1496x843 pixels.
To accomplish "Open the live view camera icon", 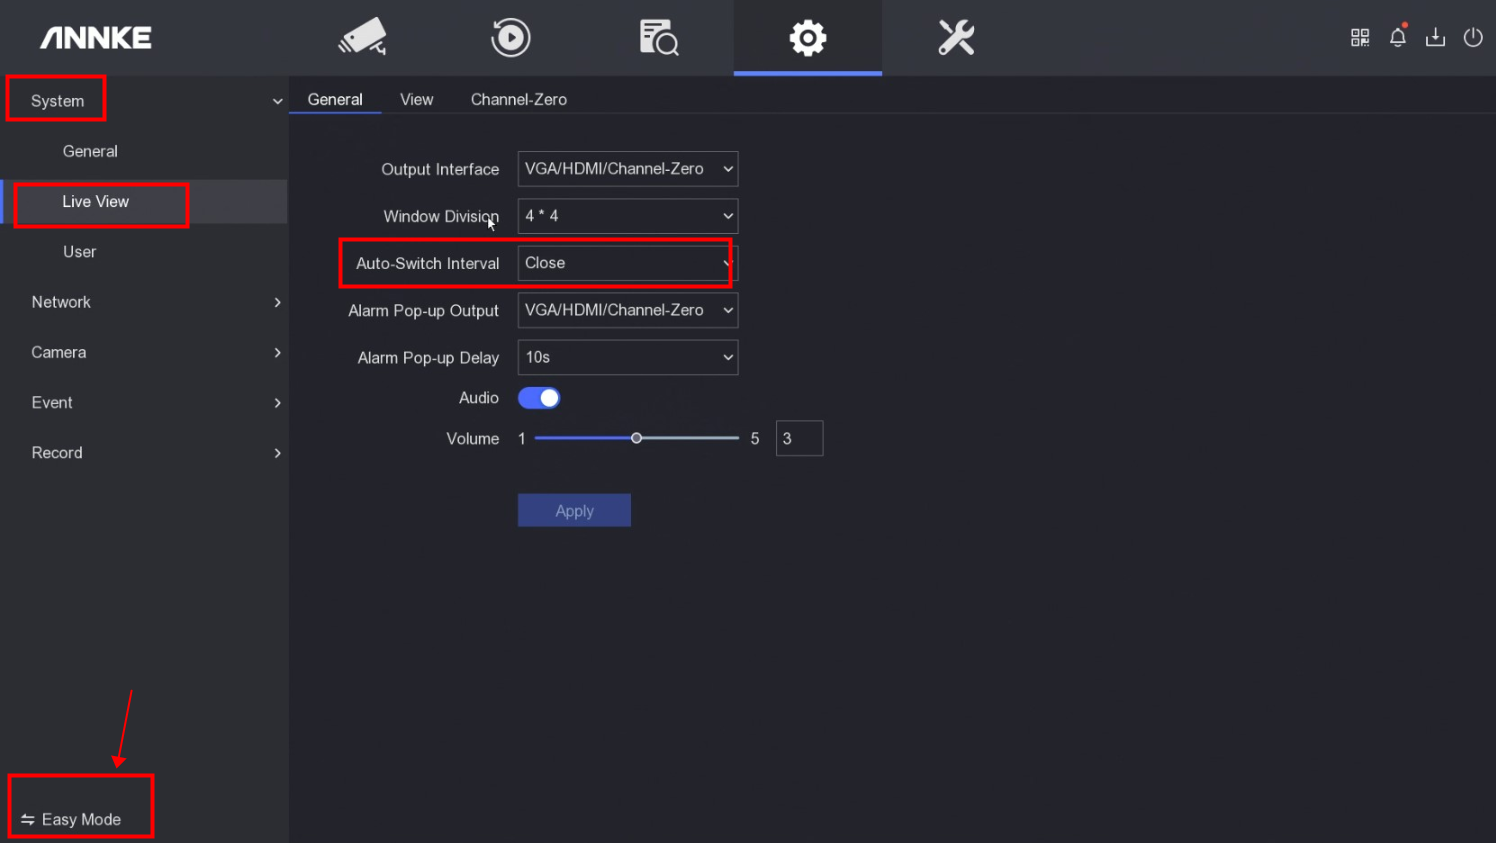I will (362, 37).
